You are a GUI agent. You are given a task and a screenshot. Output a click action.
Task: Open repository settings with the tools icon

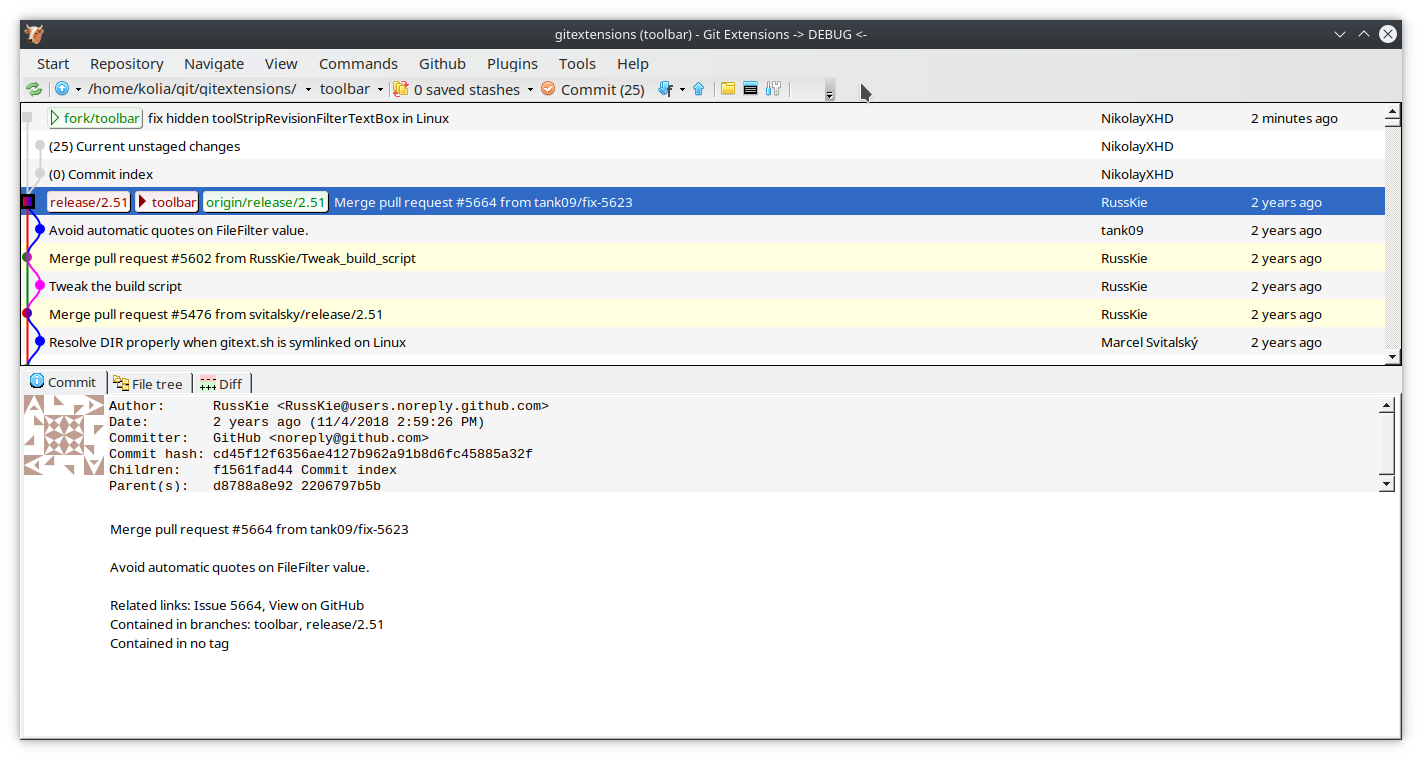[x=773, y=89]
